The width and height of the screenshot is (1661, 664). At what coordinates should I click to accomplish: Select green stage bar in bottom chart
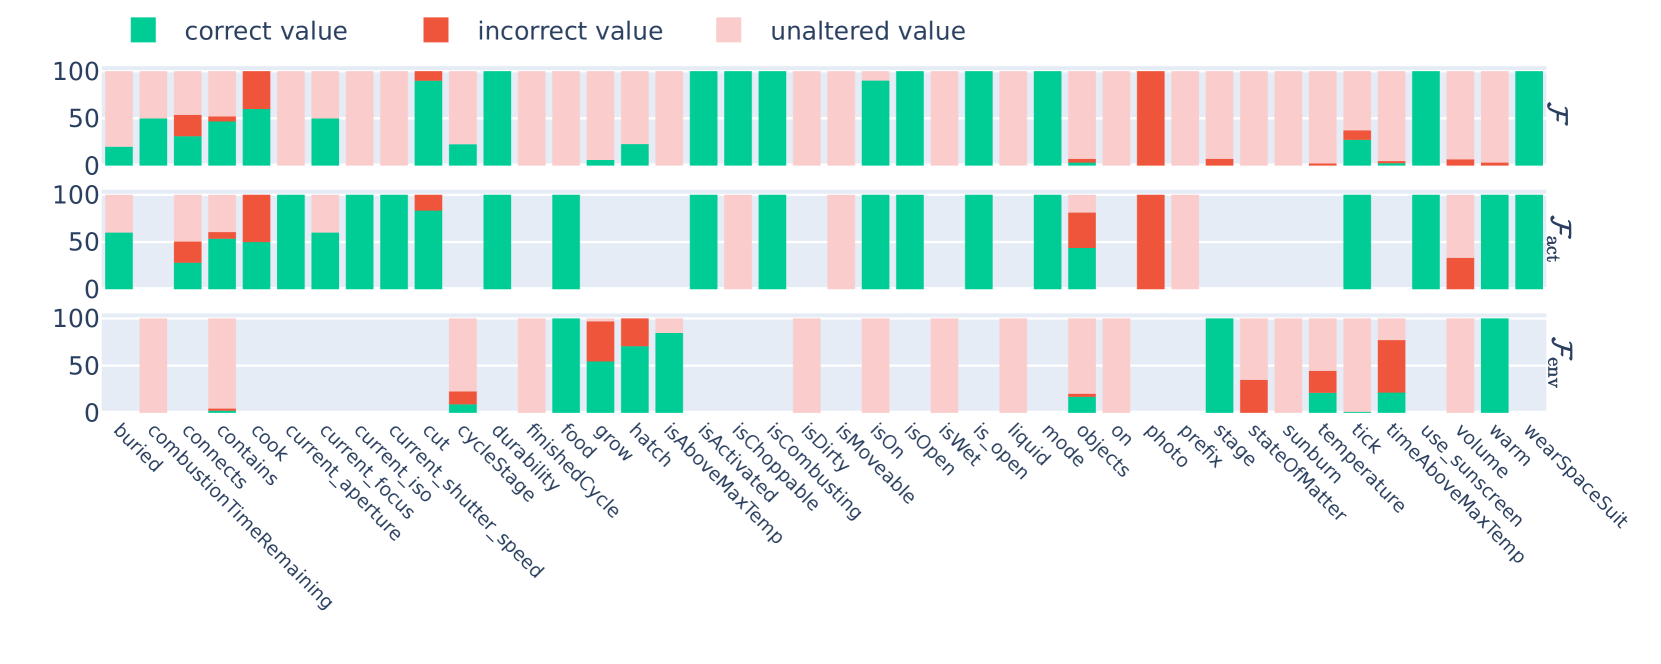click(x=1219, y=366)
